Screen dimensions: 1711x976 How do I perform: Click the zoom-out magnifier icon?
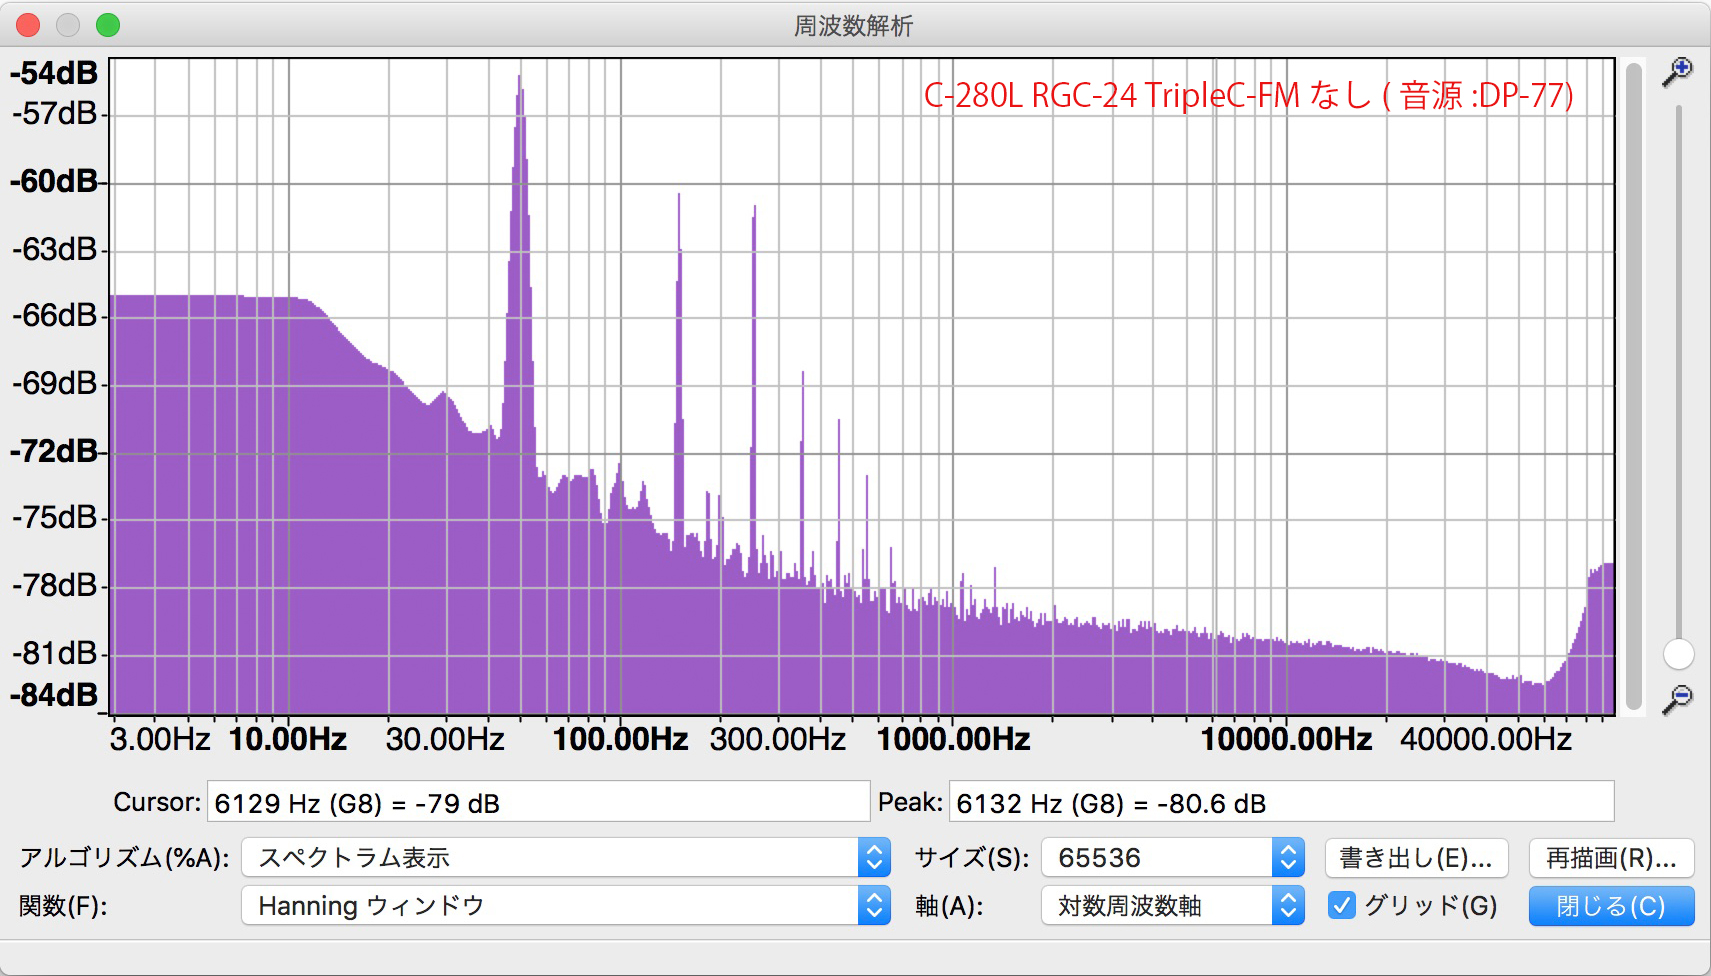pos(1677,699)
